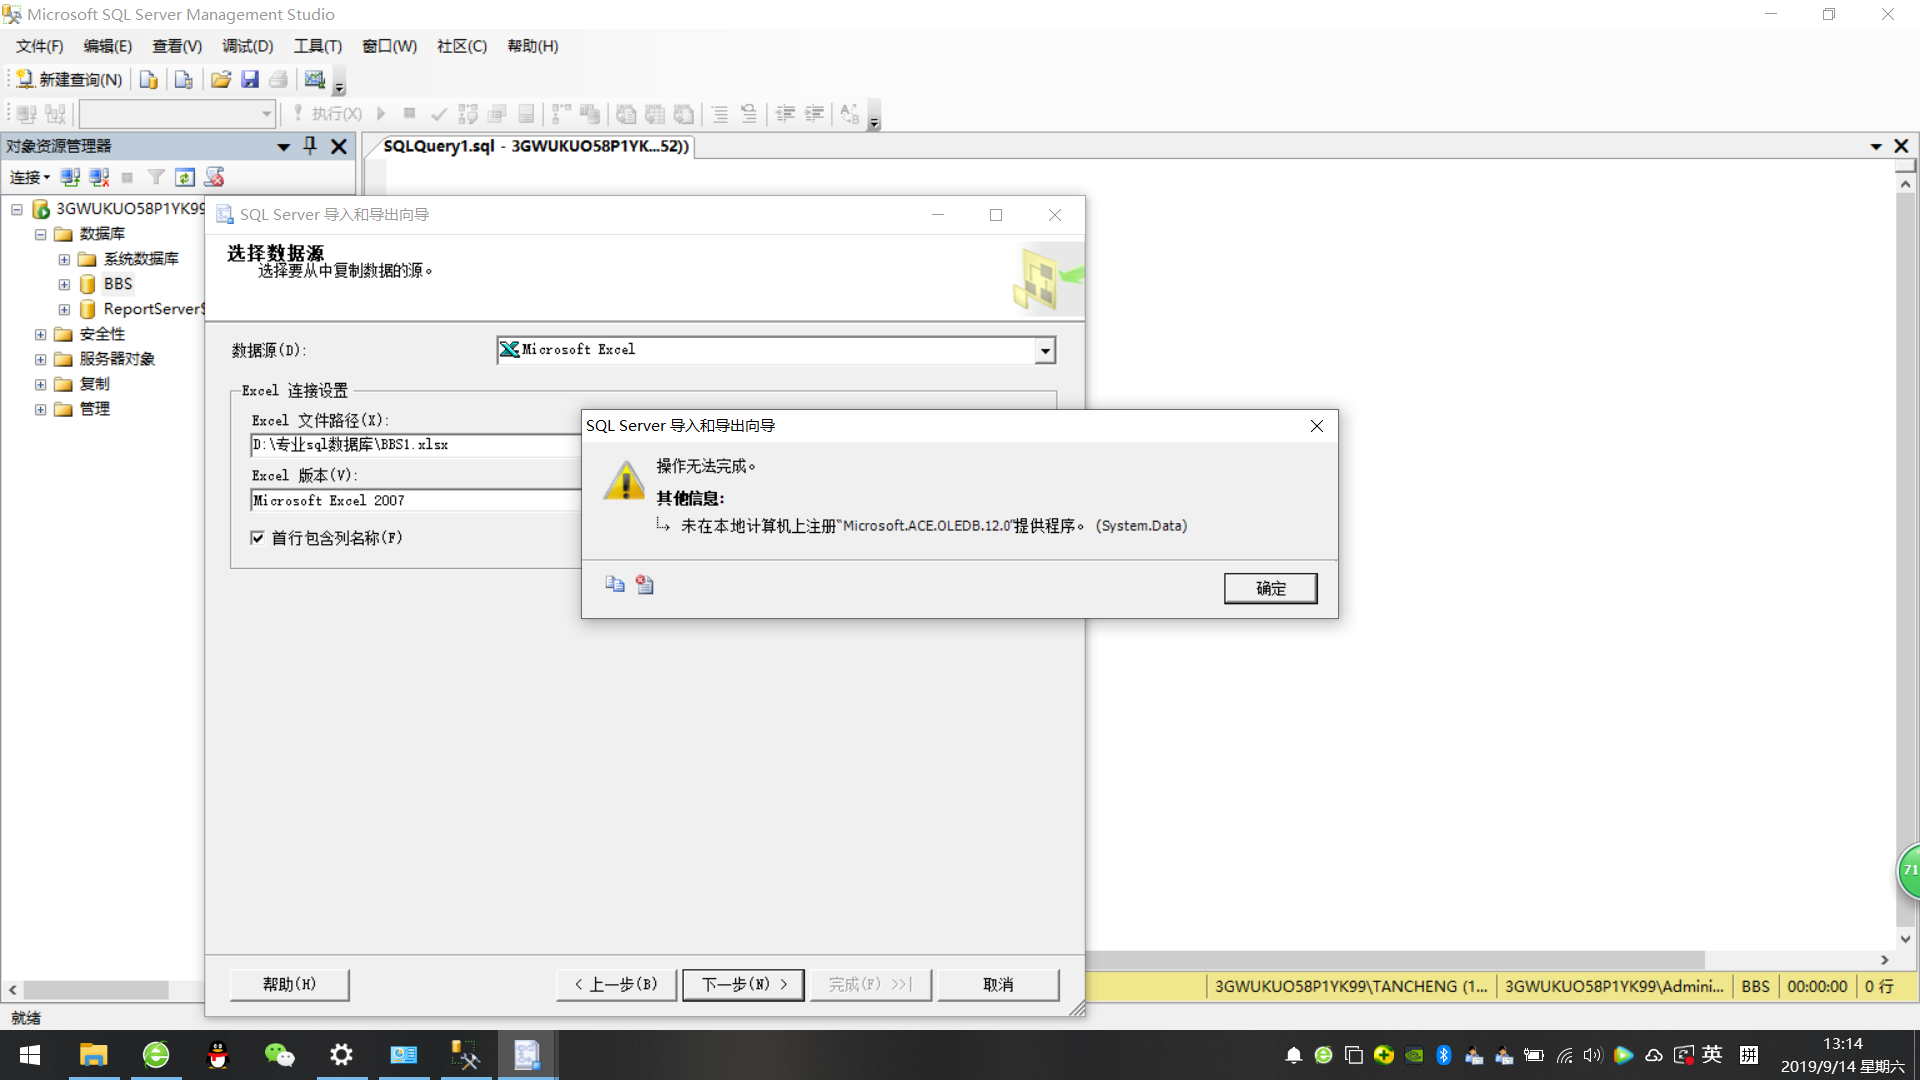The width and height of the screenshot is (1920, 1080).
Task: Expand the ReportServer database node
Action: coord(64,310)
